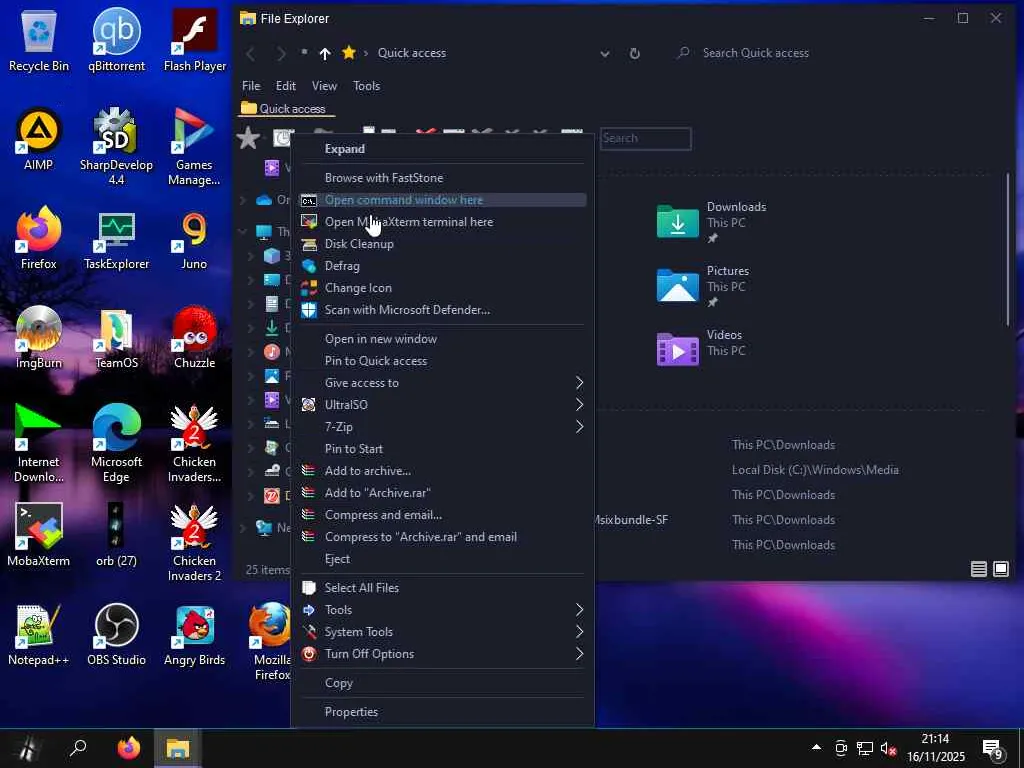The image size is (1024, 768).
Task: Choose Change Icon option
Action: (442, 288)
